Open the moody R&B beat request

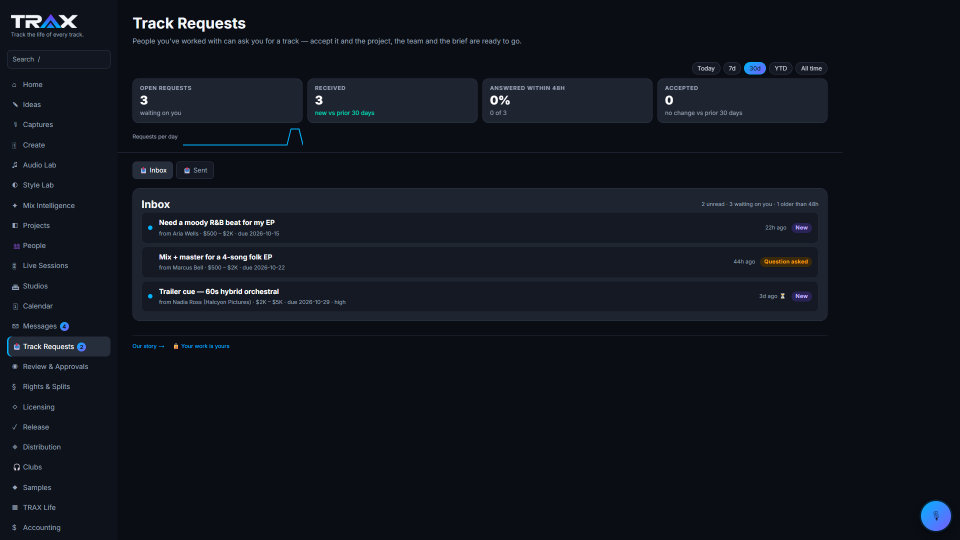coord(479,228)
